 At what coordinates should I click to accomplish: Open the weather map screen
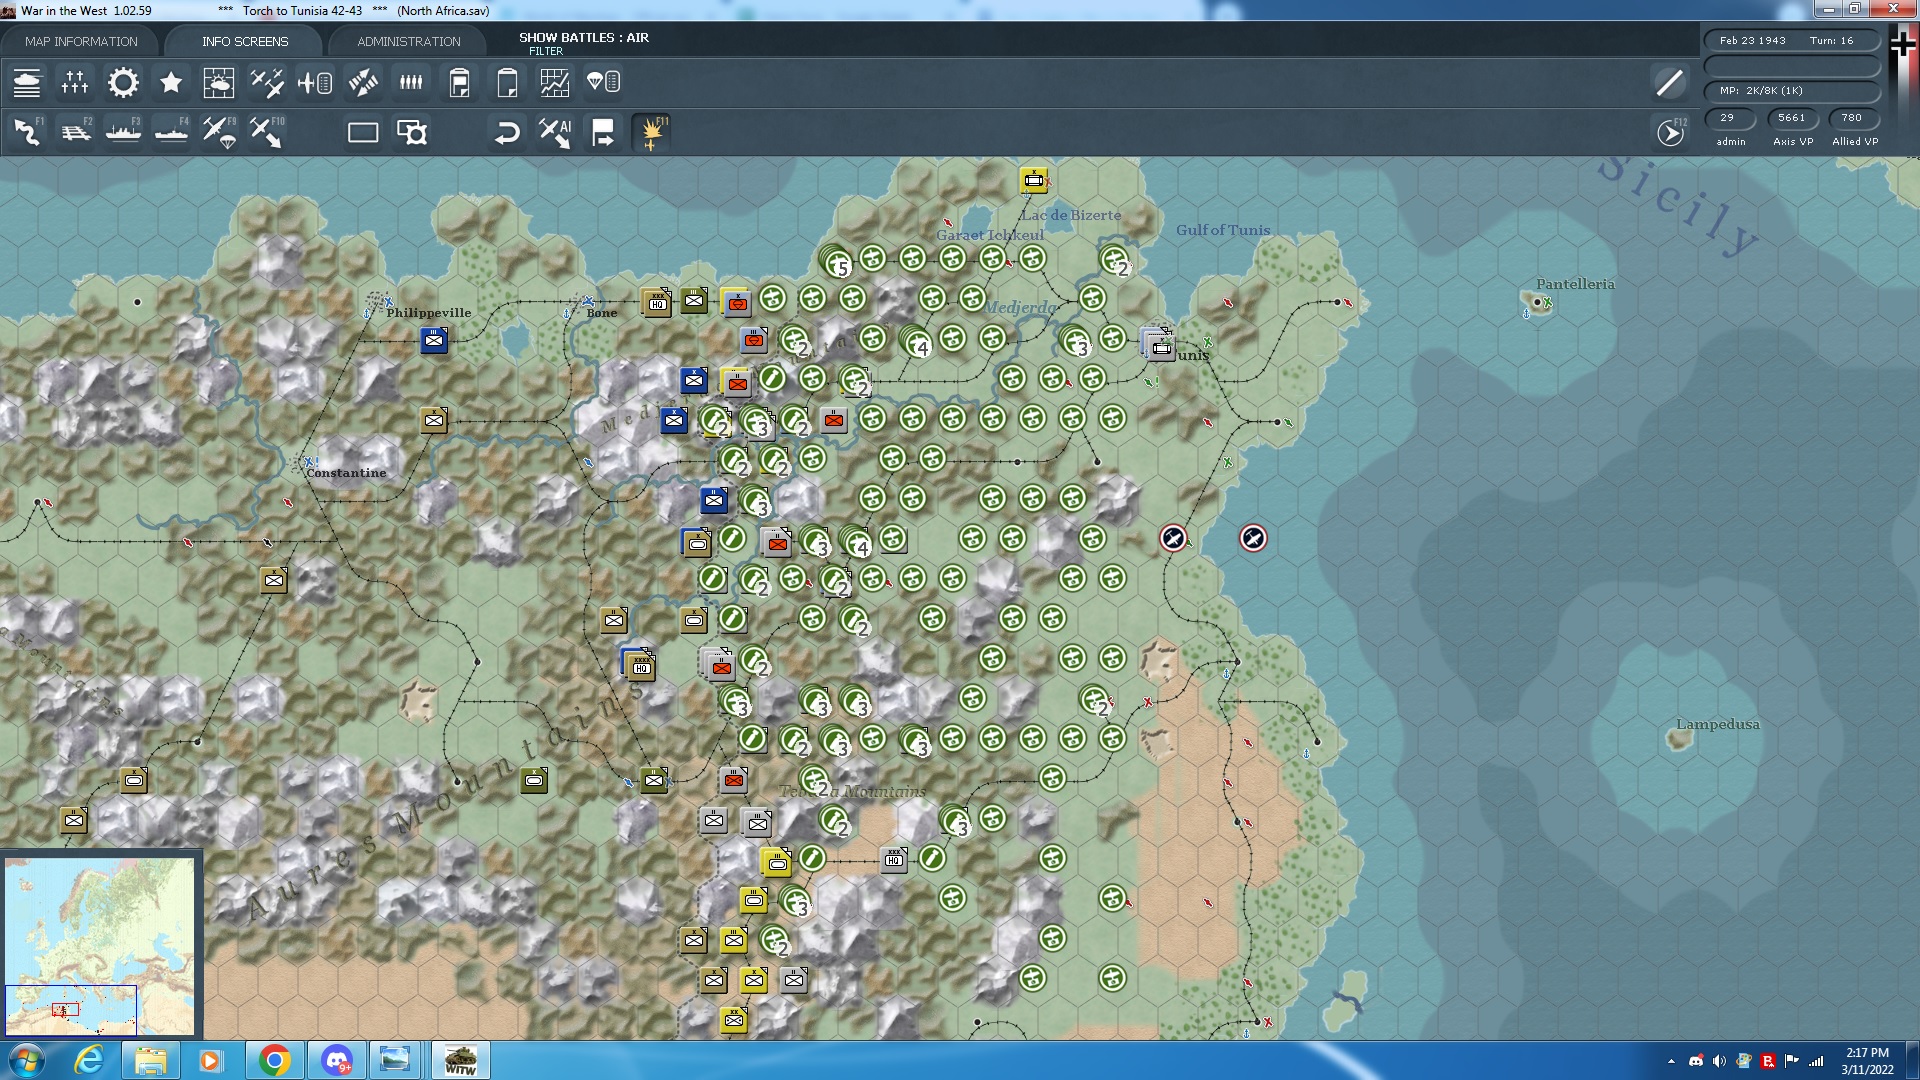coord(219,83)
